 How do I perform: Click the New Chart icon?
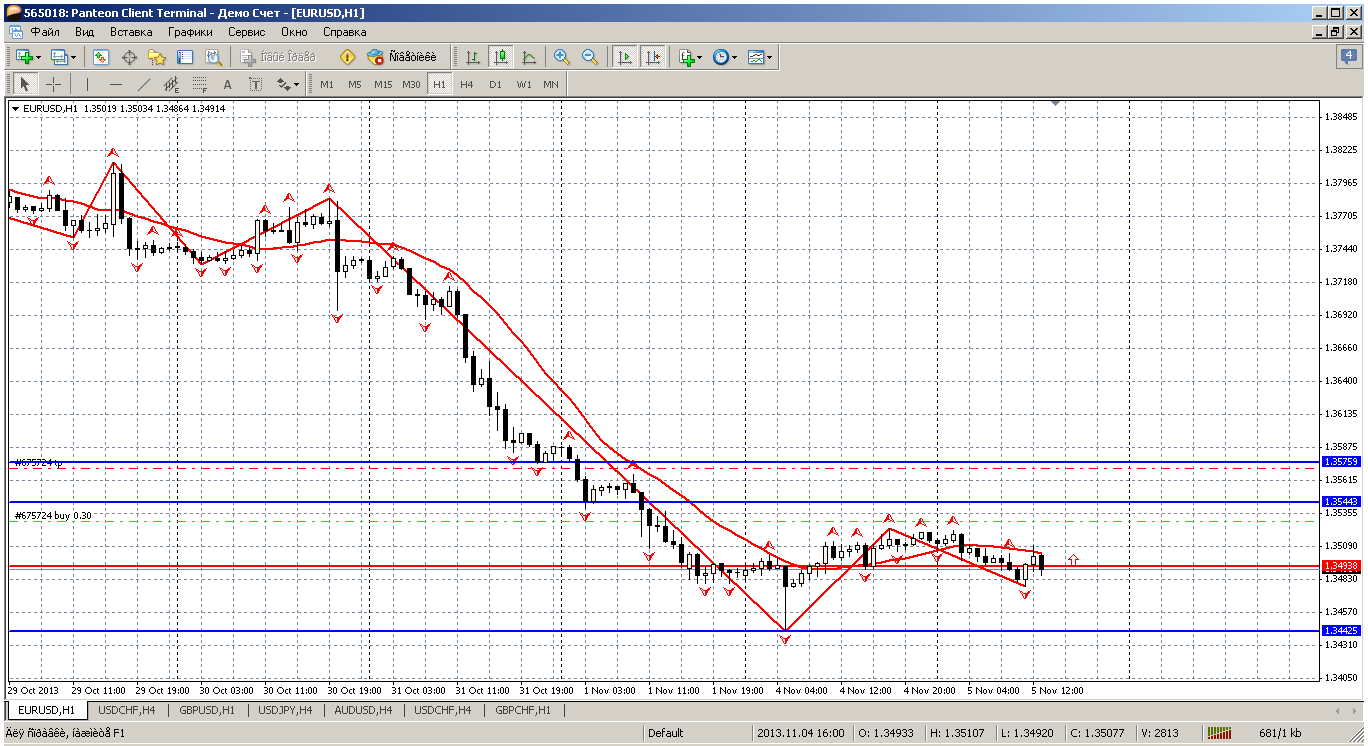tap(23, 58)
